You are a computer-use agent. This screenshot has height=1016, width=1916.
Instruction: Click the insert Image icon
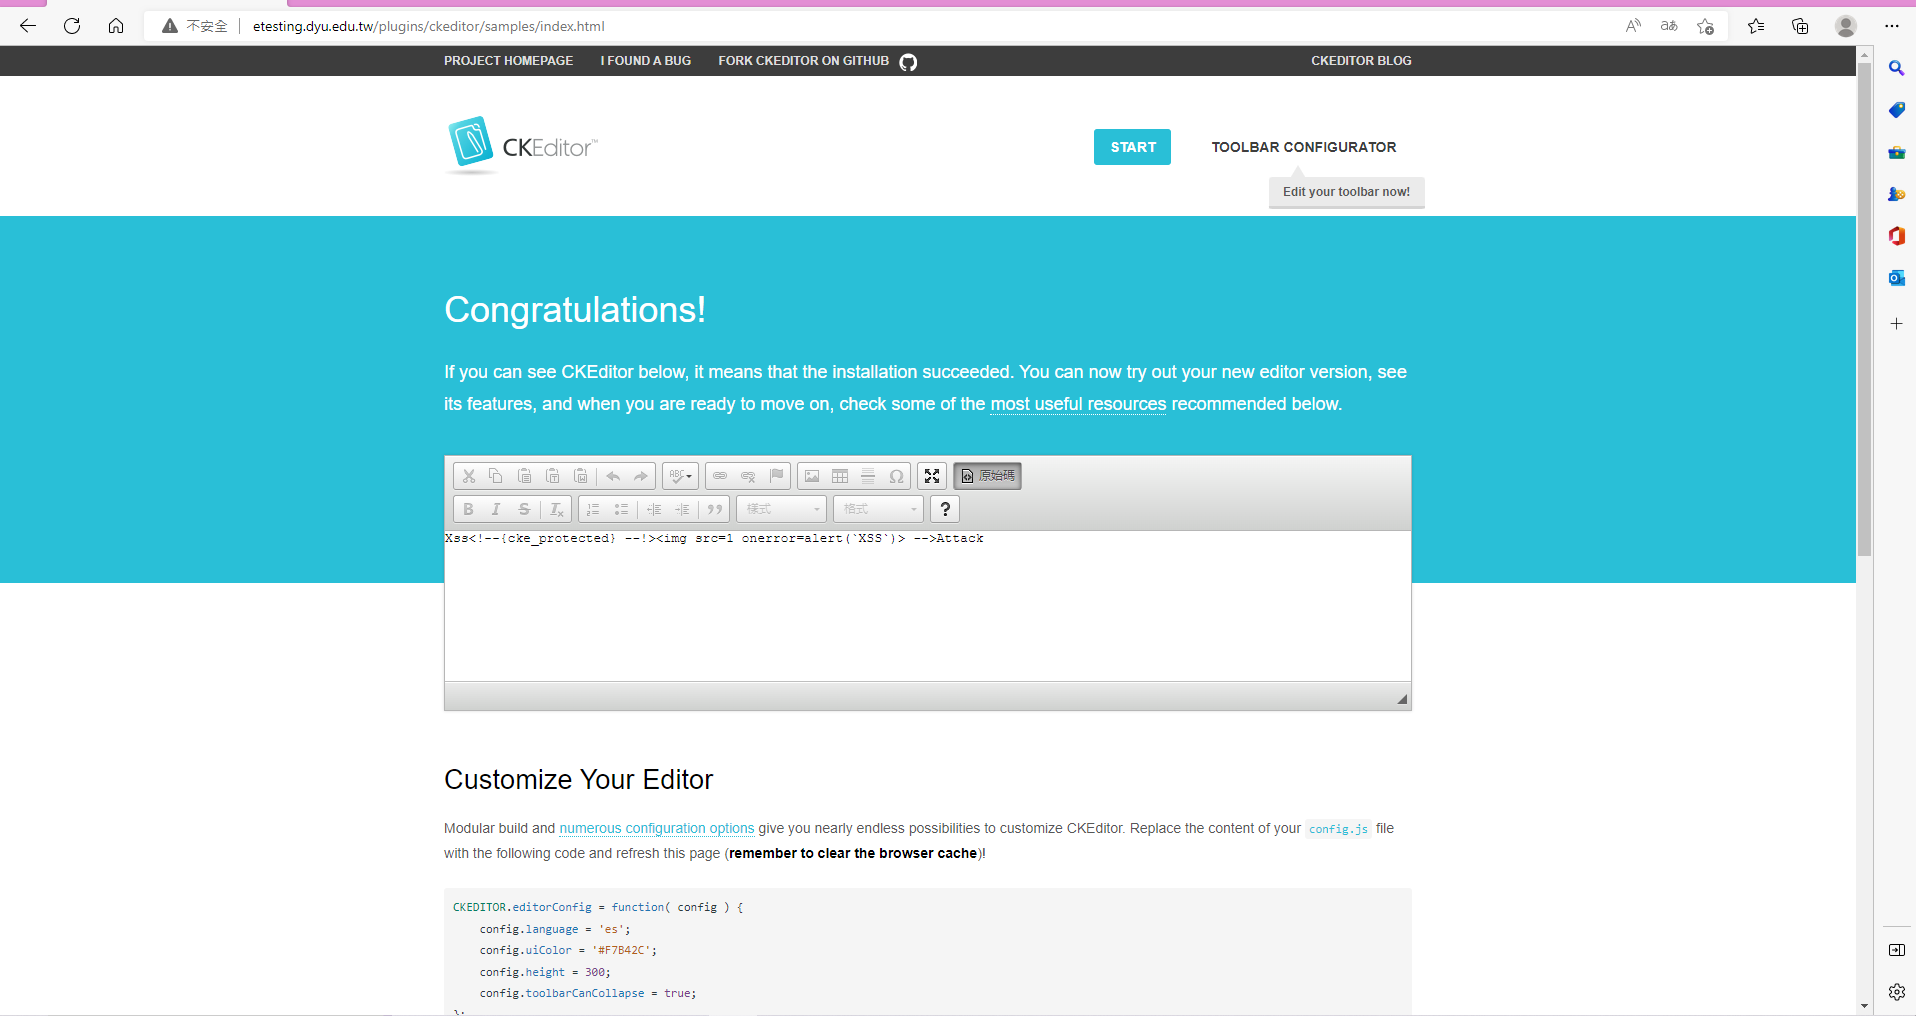click(x=812, y=476)
